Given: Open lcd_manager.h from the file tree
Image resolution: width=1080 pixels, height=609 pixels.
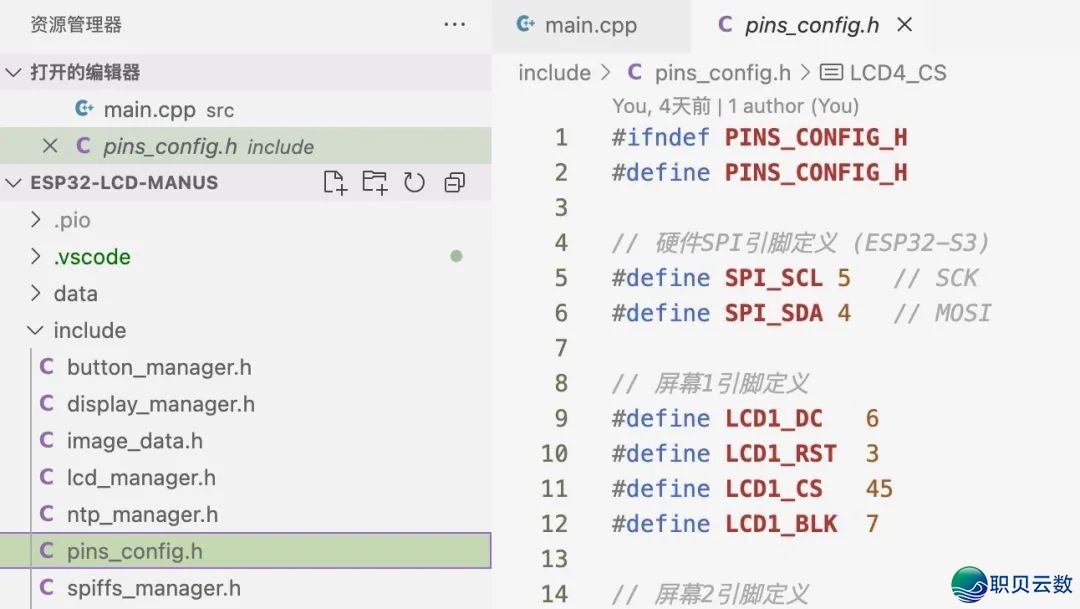Looking at the screenshot, I should (x=140, y=478).
